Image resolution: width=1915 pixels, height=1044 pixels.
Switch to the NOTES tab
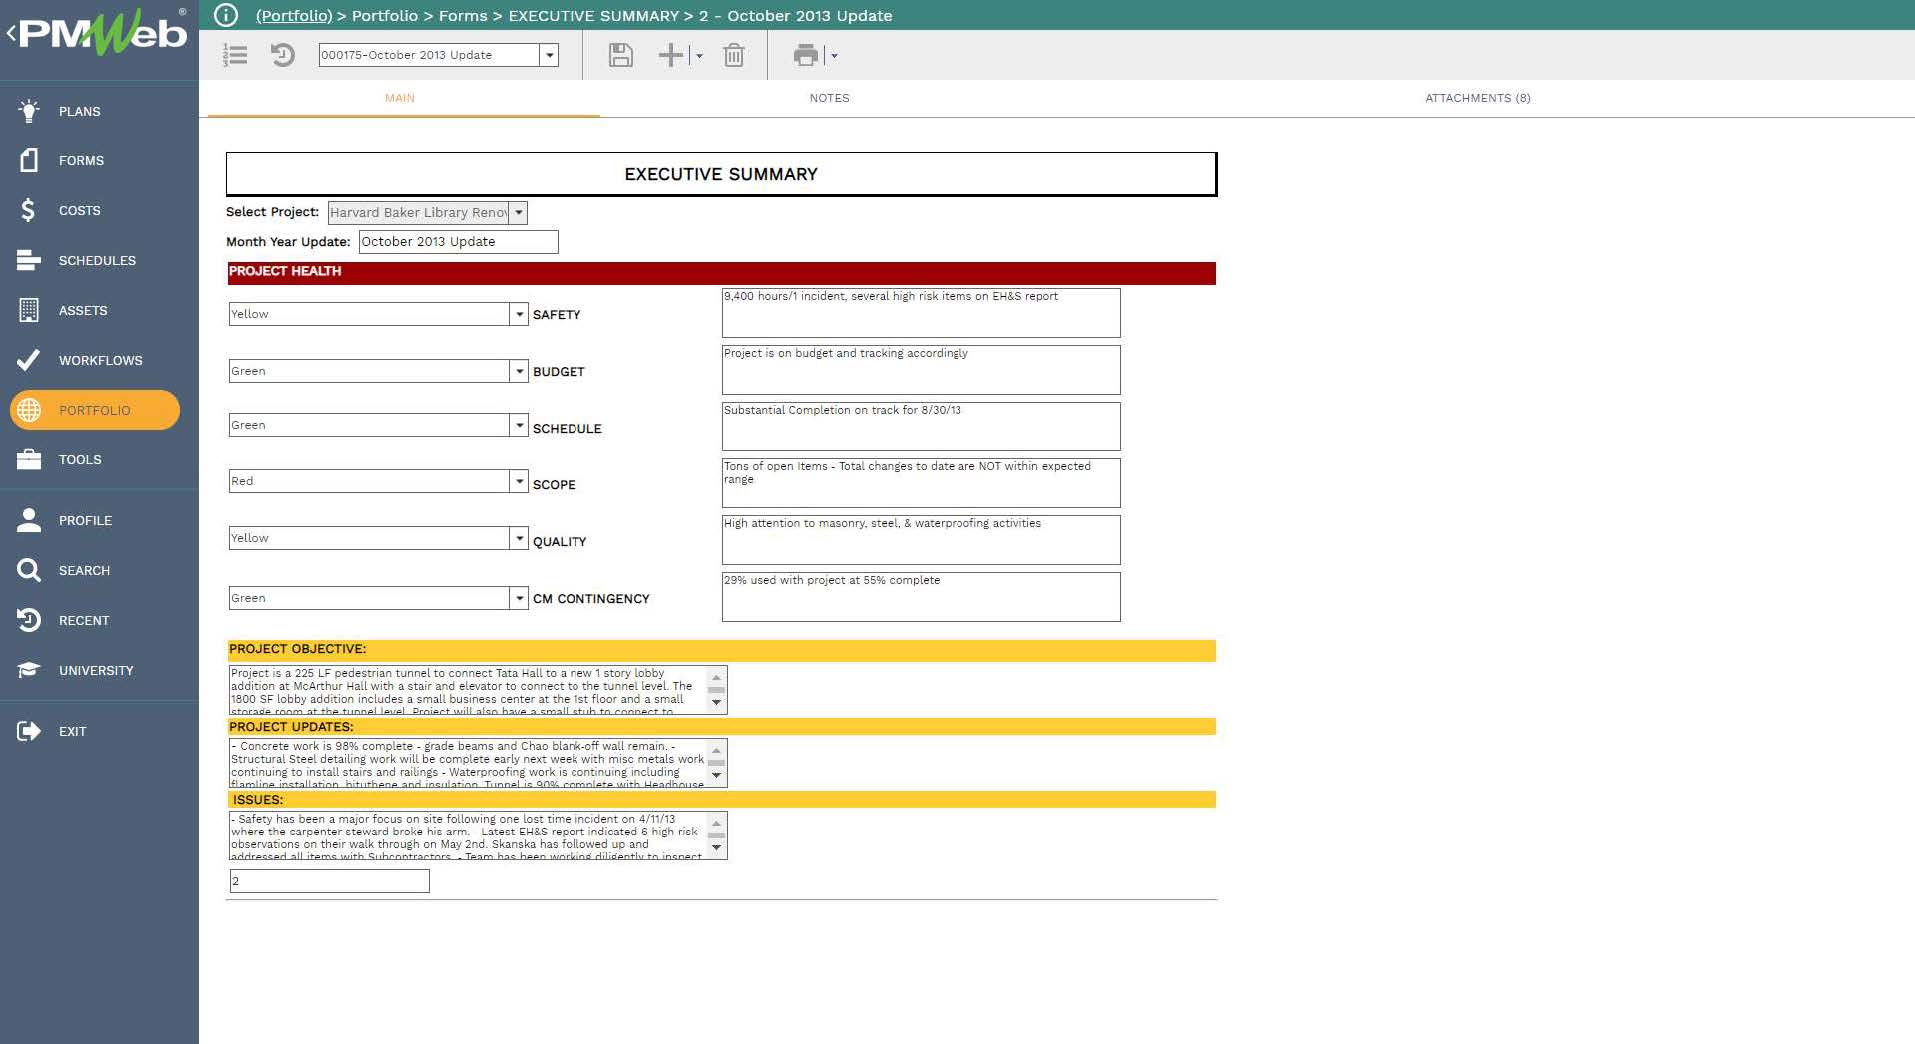[x=829, y=98]
